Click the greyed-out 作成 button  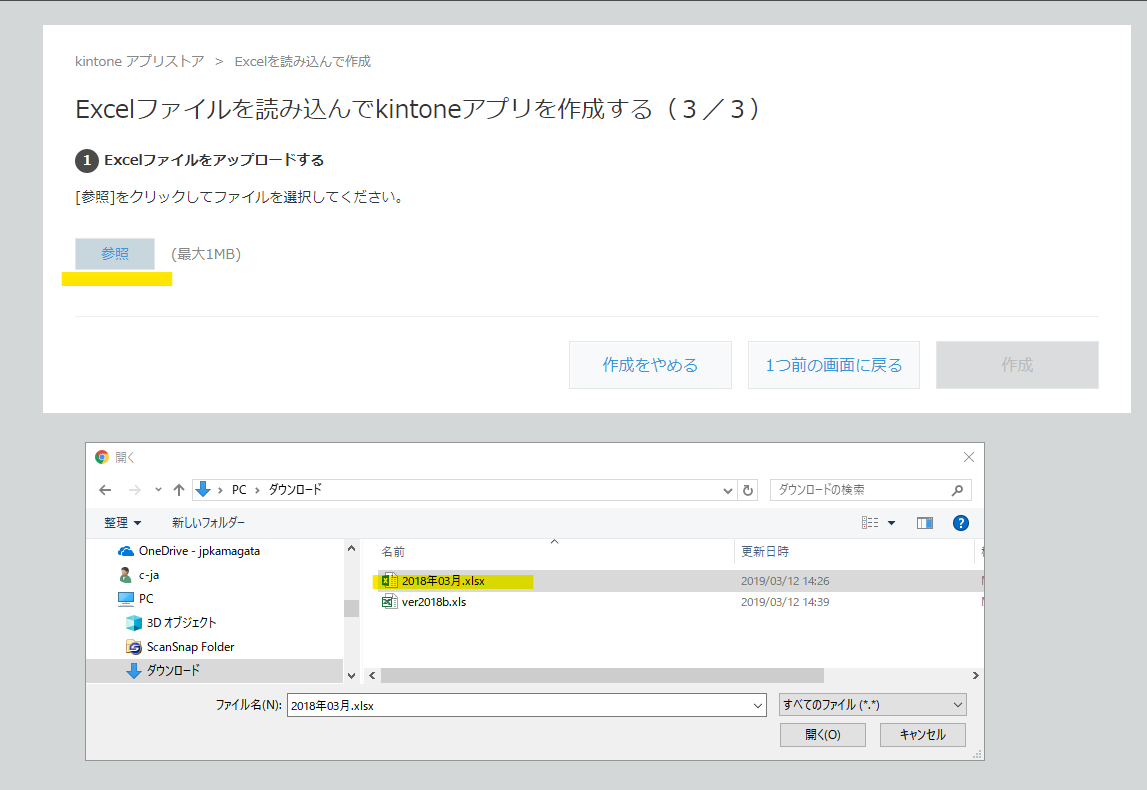pyautogui.click(x=1018, y=365)
